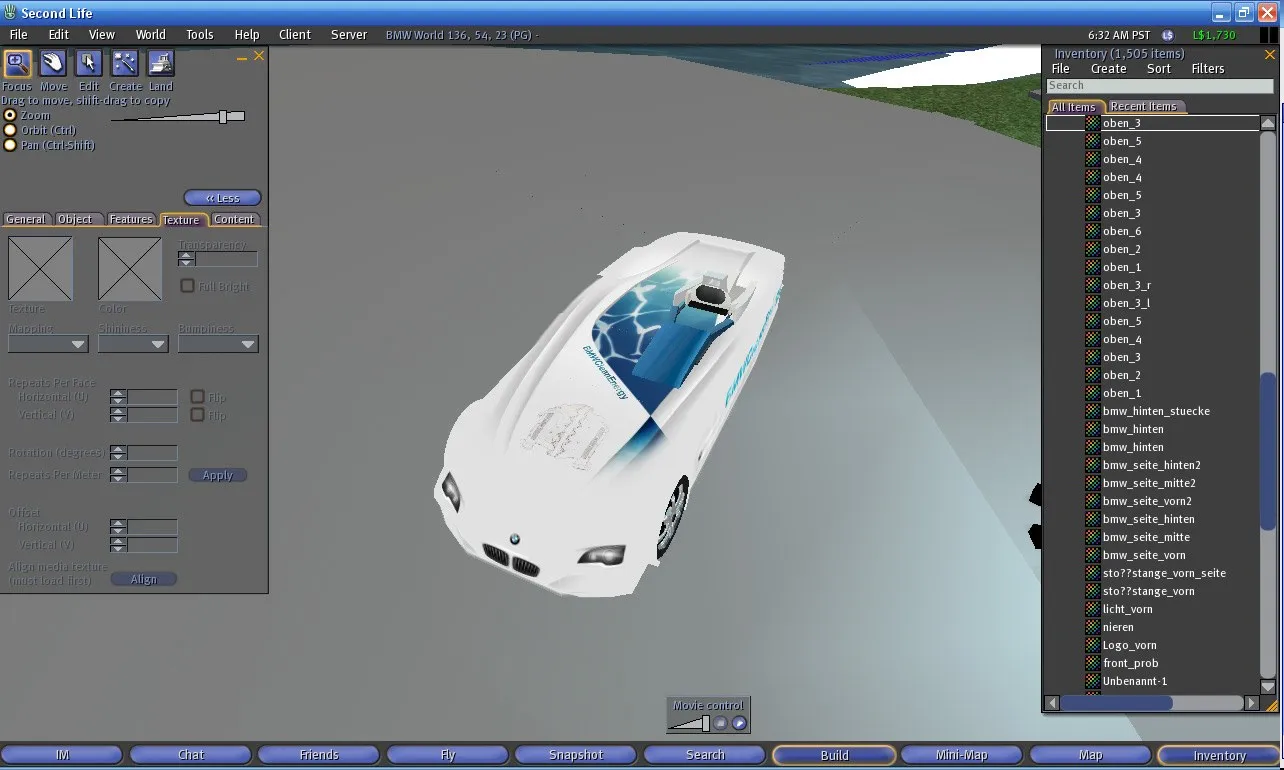Open the Color swatch picker
This screenshot has width=1284, height=770.
click(130, 269)
